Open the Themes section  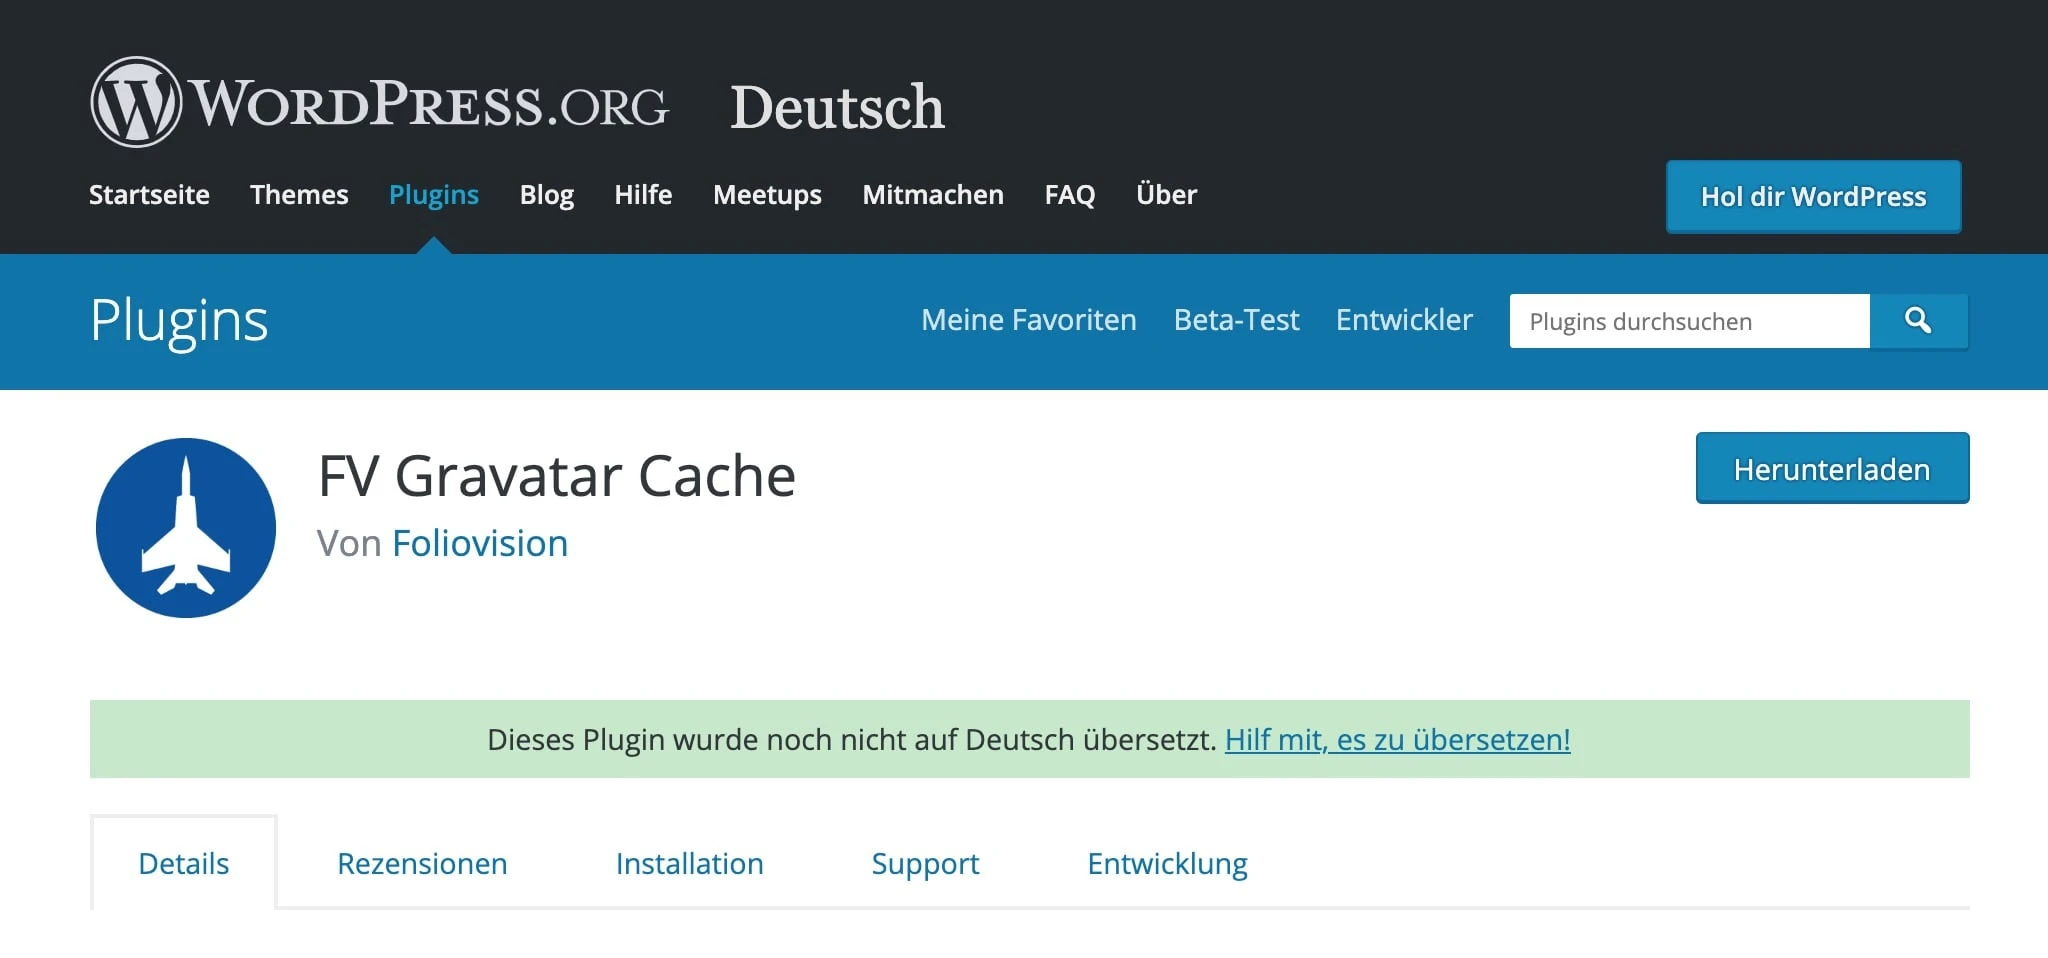[x=299, y=195]
